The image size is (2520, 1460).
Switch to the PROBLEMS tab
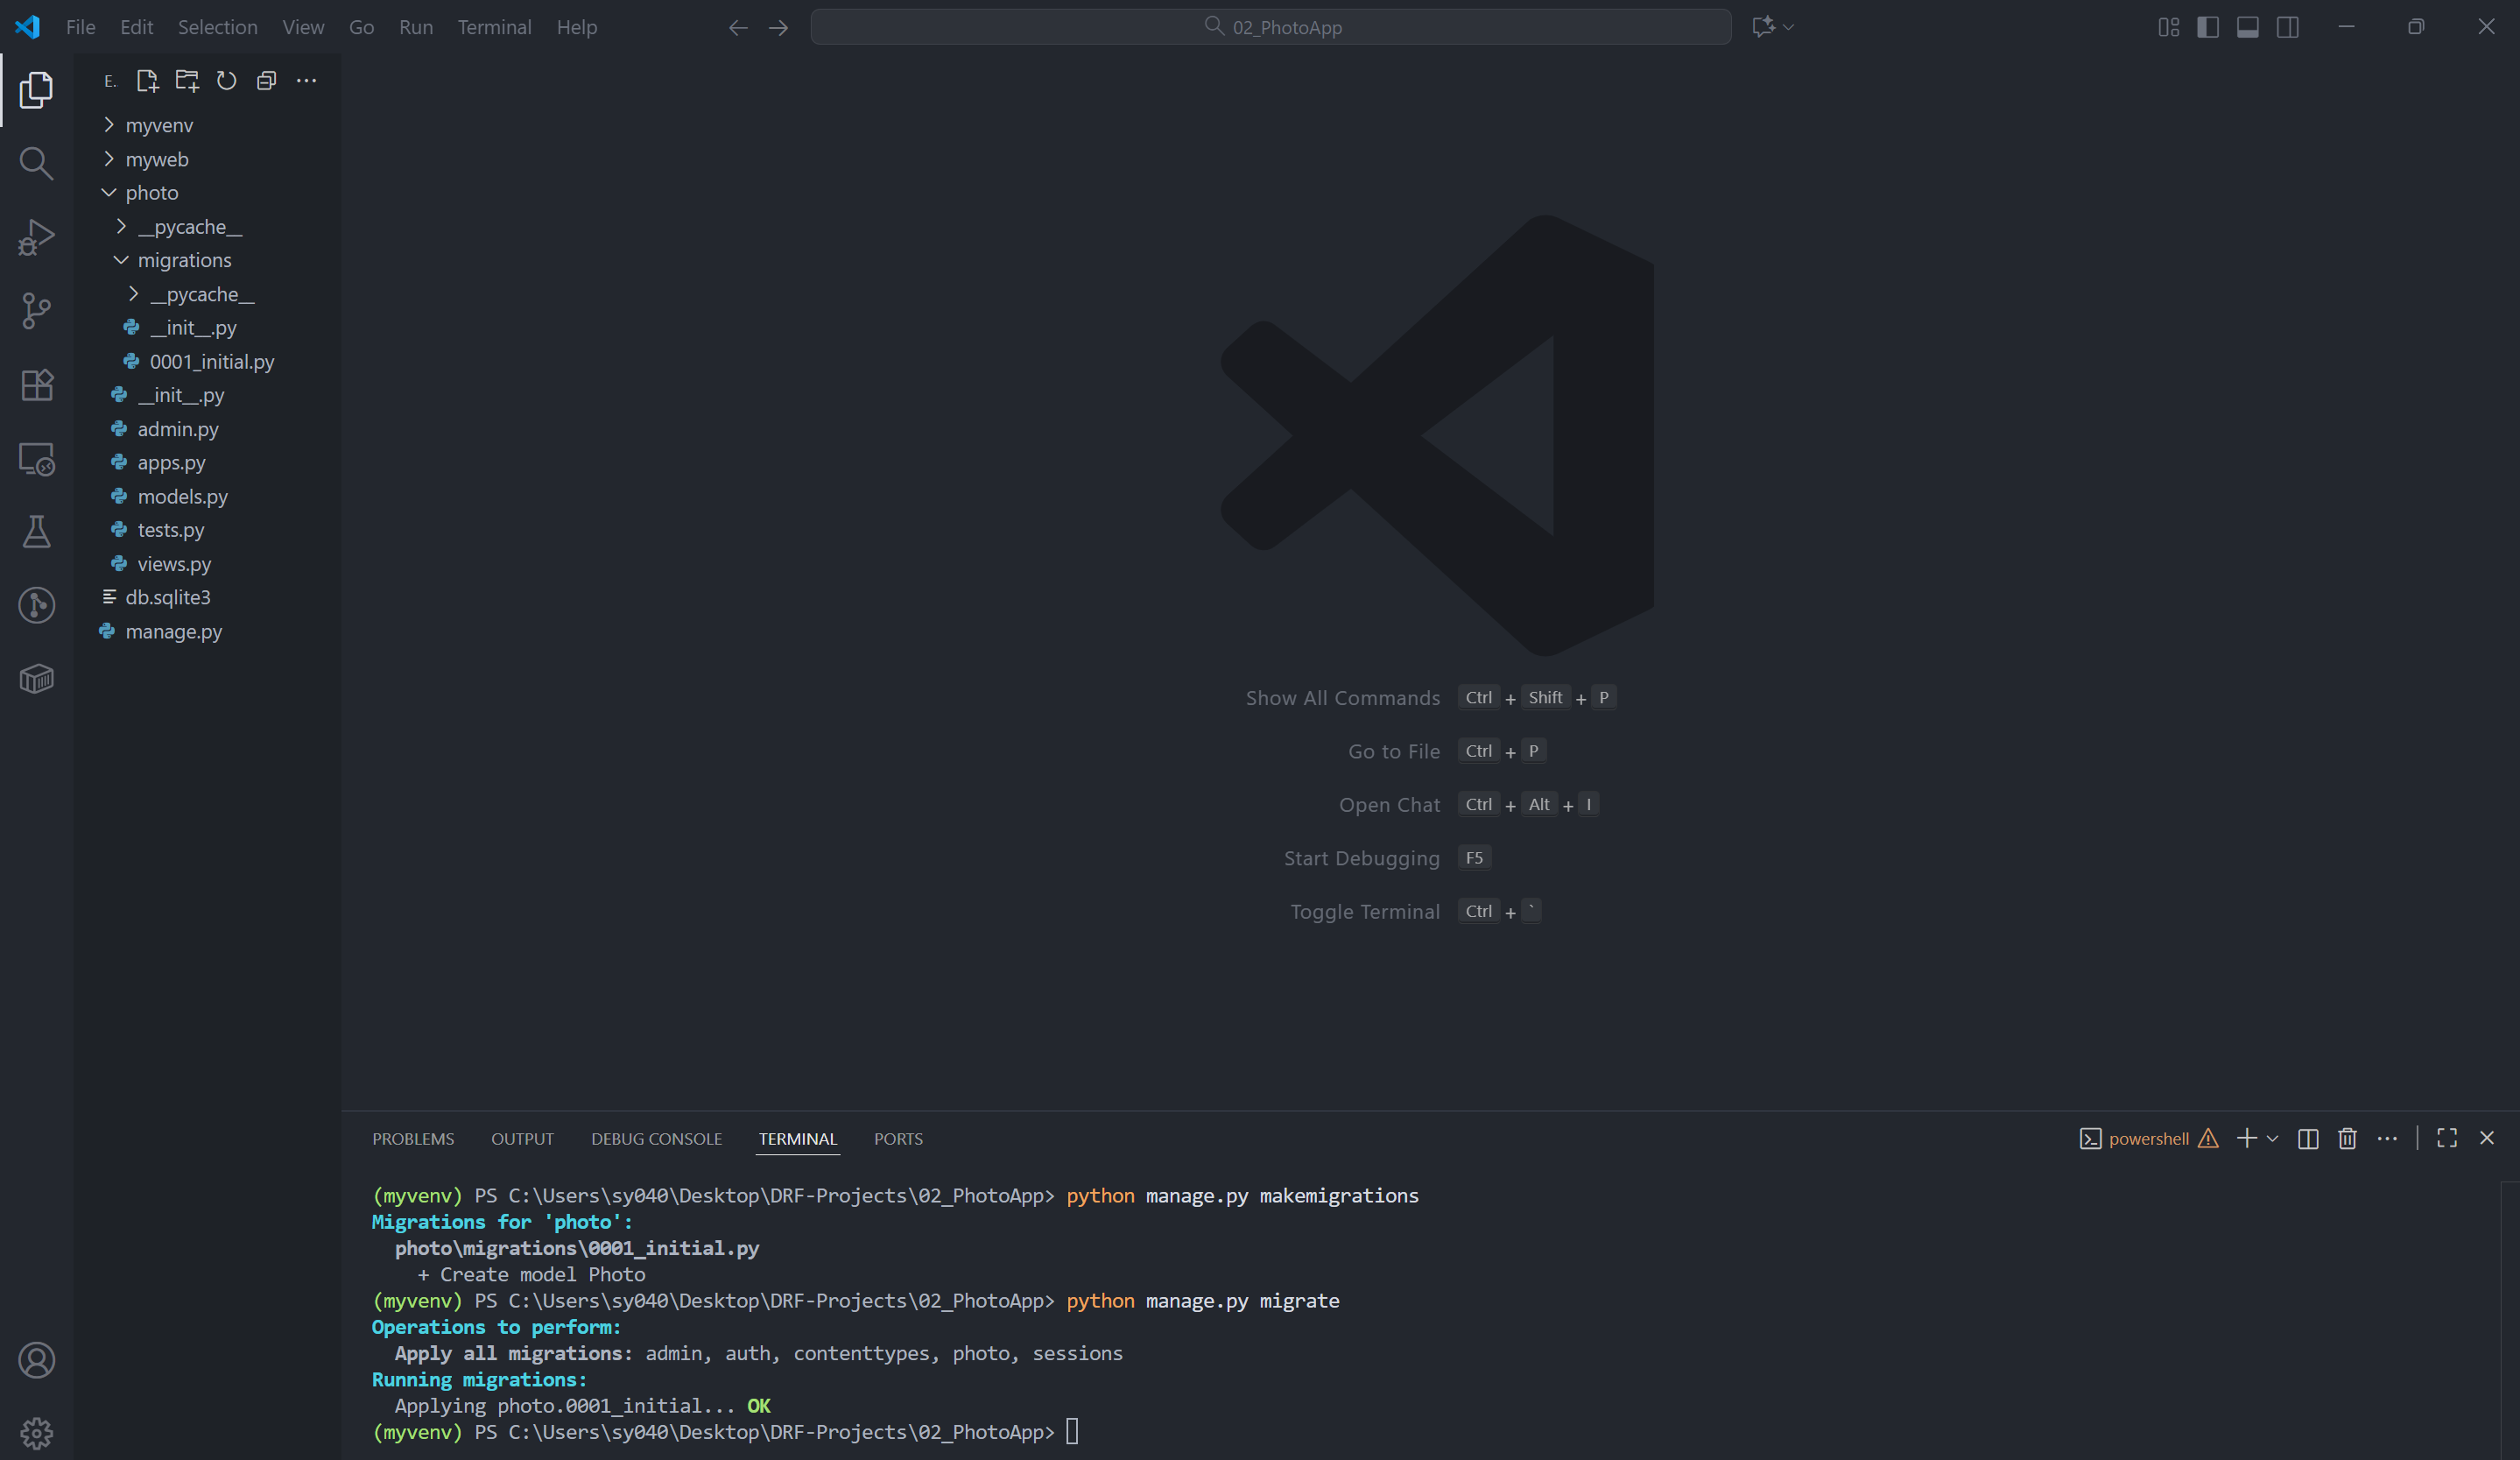413,1139
